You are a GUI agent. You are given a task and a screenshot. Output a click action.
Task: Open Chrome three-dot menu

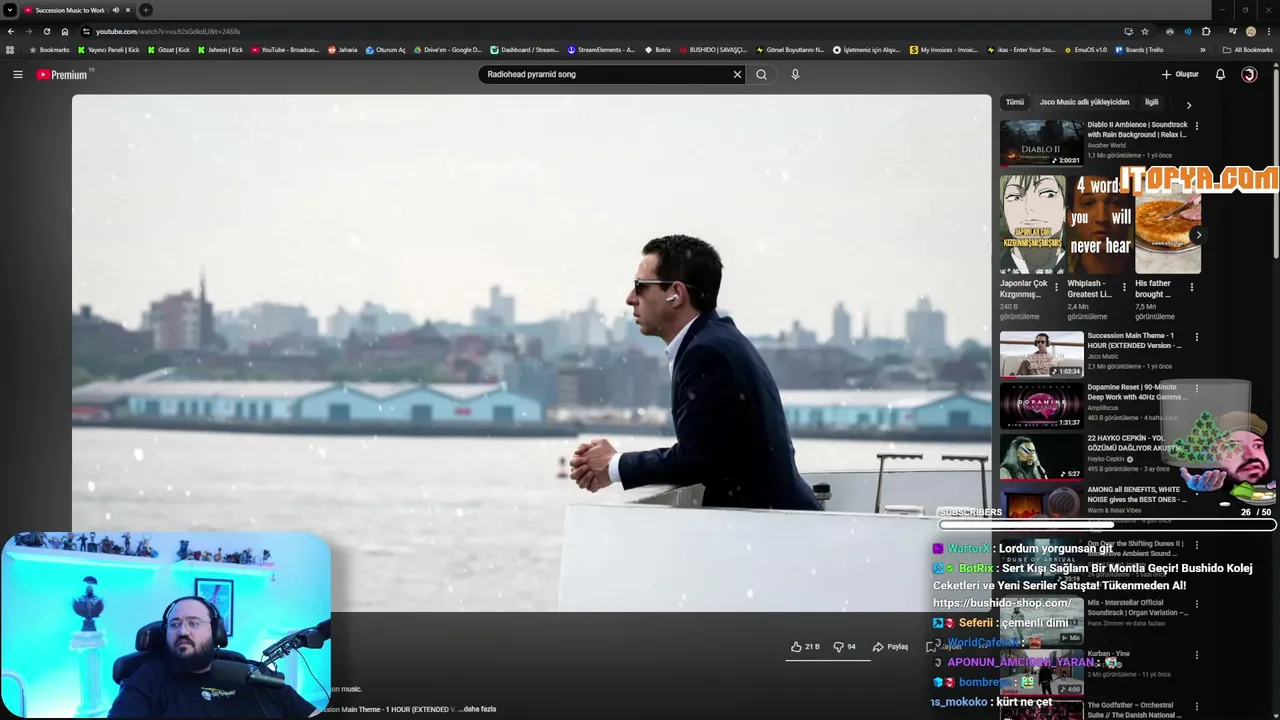coord(1268,31)
